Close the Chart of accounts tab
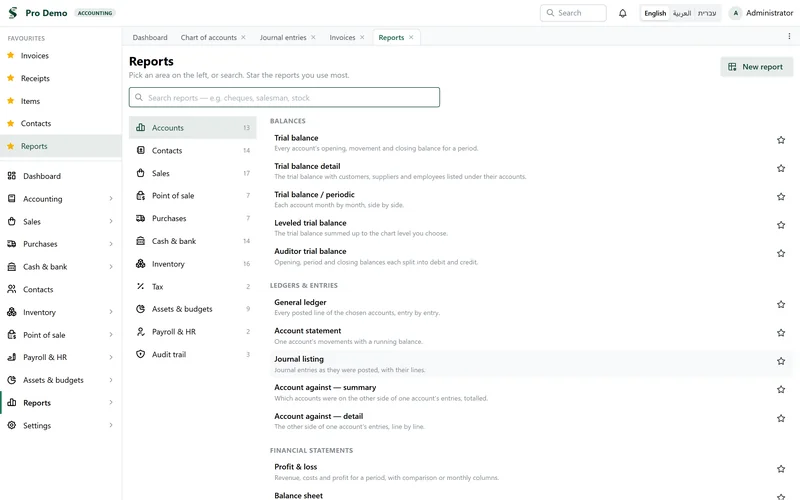The height and width of the screenshot is (500, 800). tap(243, 37)
